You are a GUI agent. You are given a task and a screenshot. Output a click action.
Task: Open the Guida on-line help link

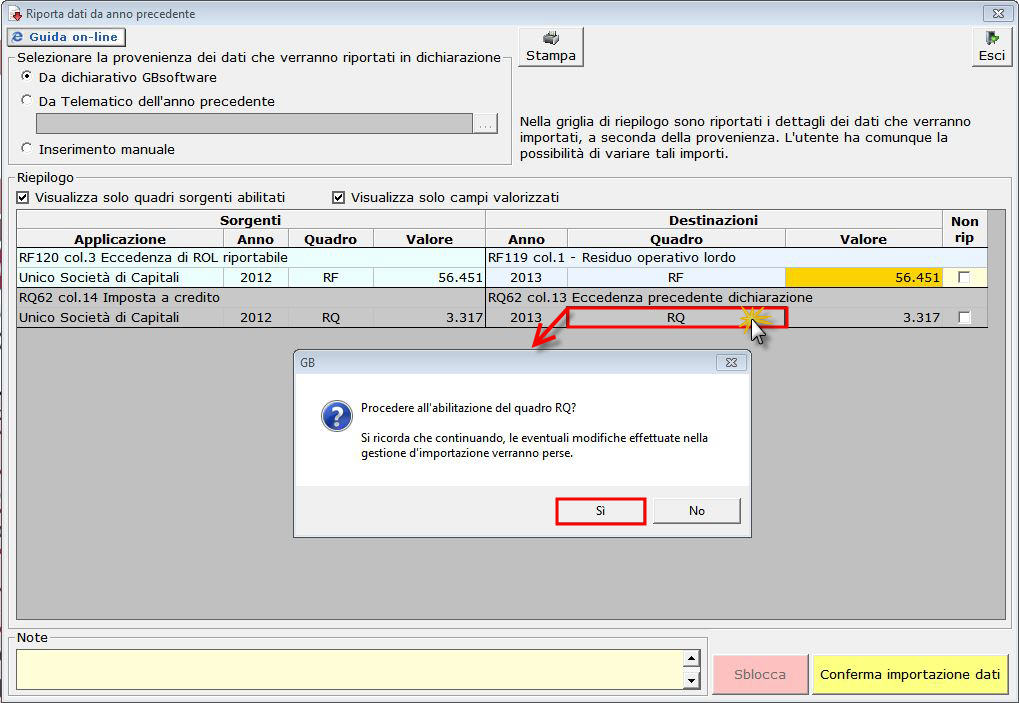tap(65, 37)
